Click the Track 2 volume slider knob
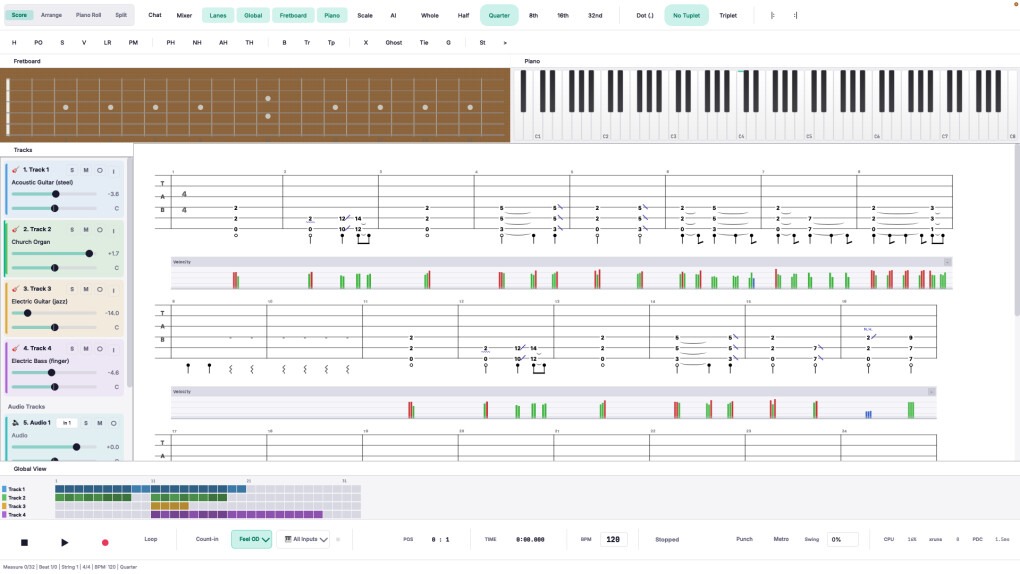The image size is (1020, 574). (x=89, y=254)
